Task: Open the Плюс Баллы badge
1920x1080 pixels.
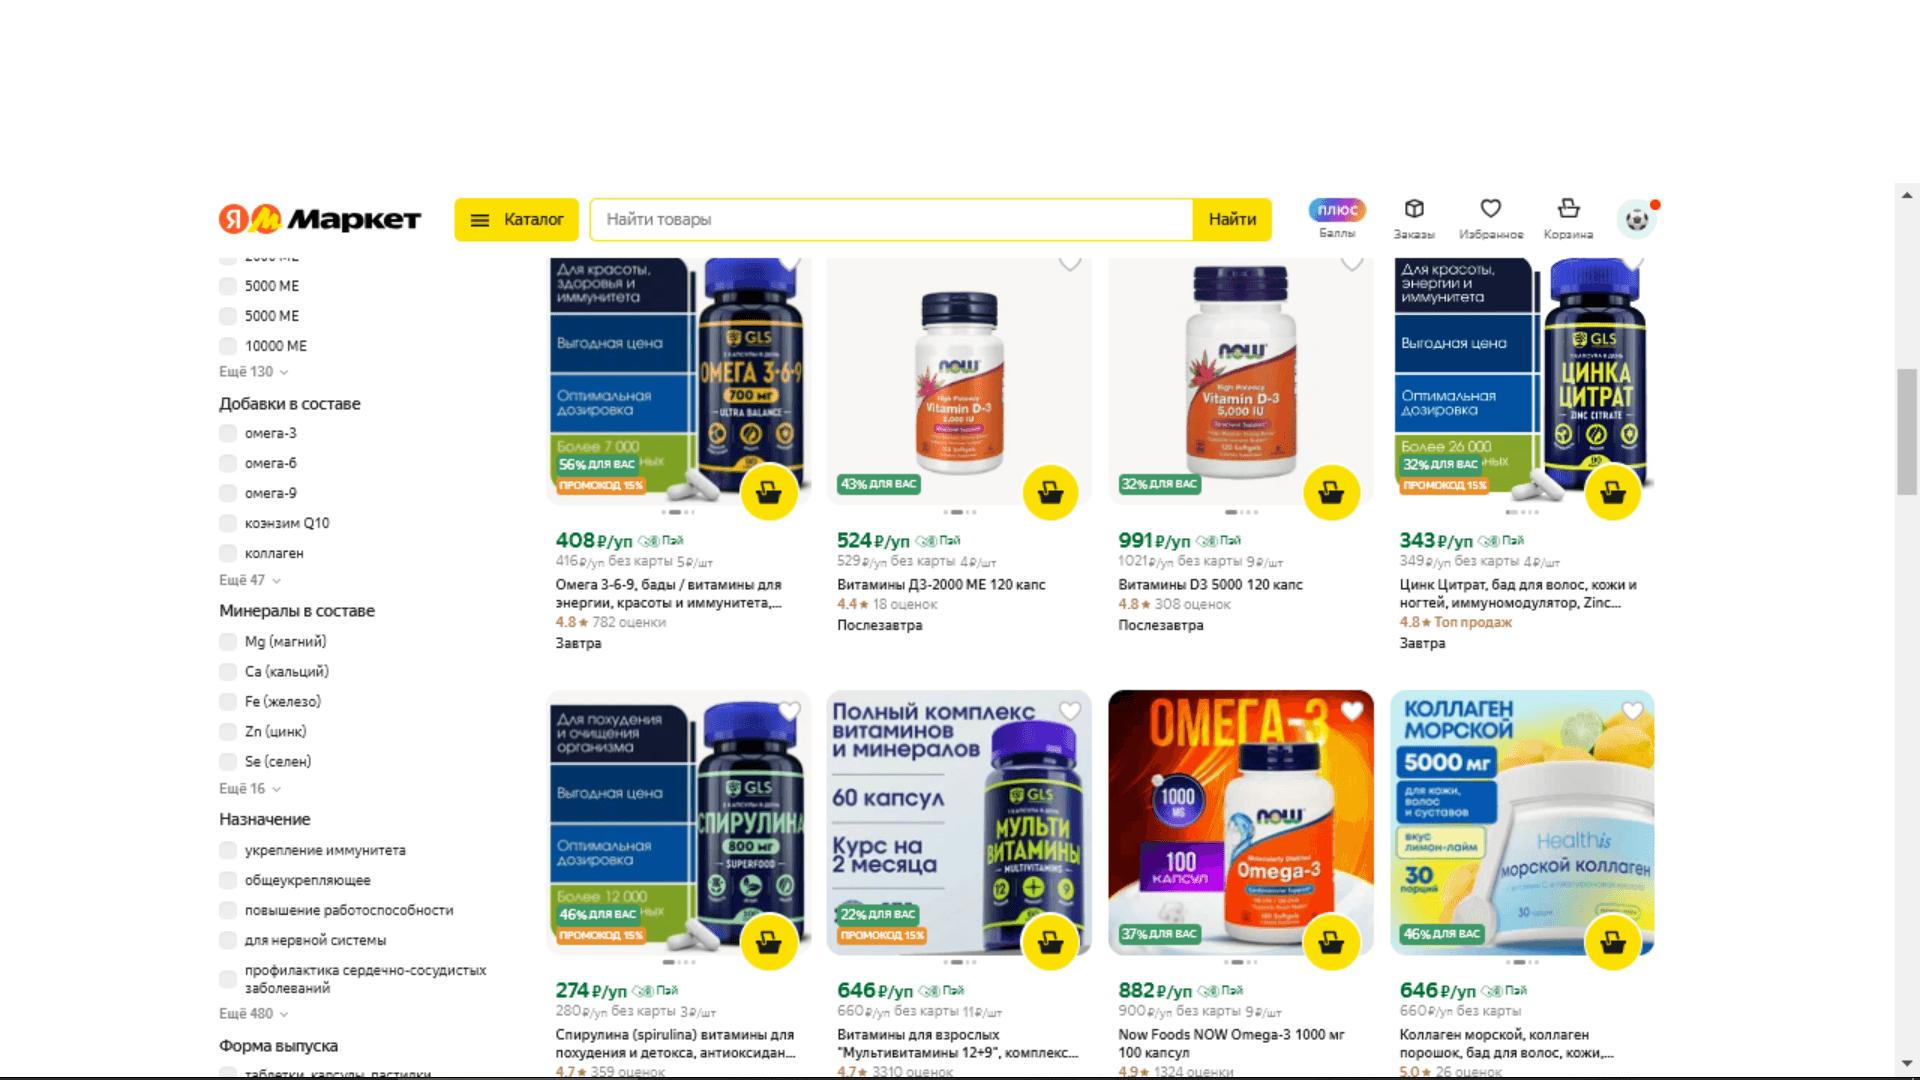Action: 1337,218
